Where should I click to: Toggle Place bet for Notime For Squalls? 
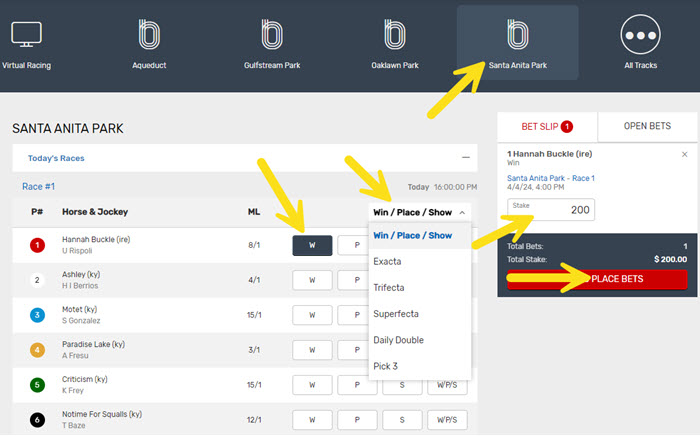click(357, 419)
